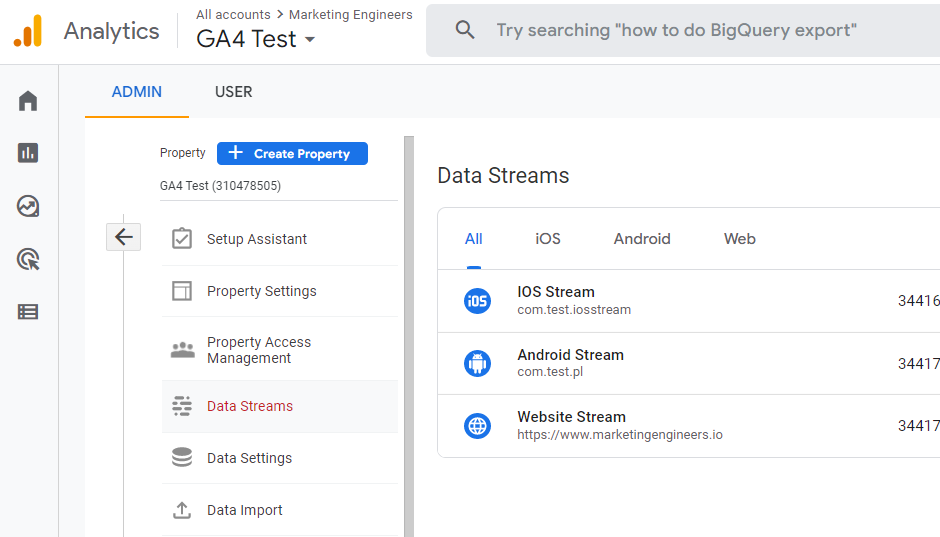Screen dimensions: 940x537
Task: Open the Home icon in sidebar
Action: pyautogui.click(x=28, y=101)
